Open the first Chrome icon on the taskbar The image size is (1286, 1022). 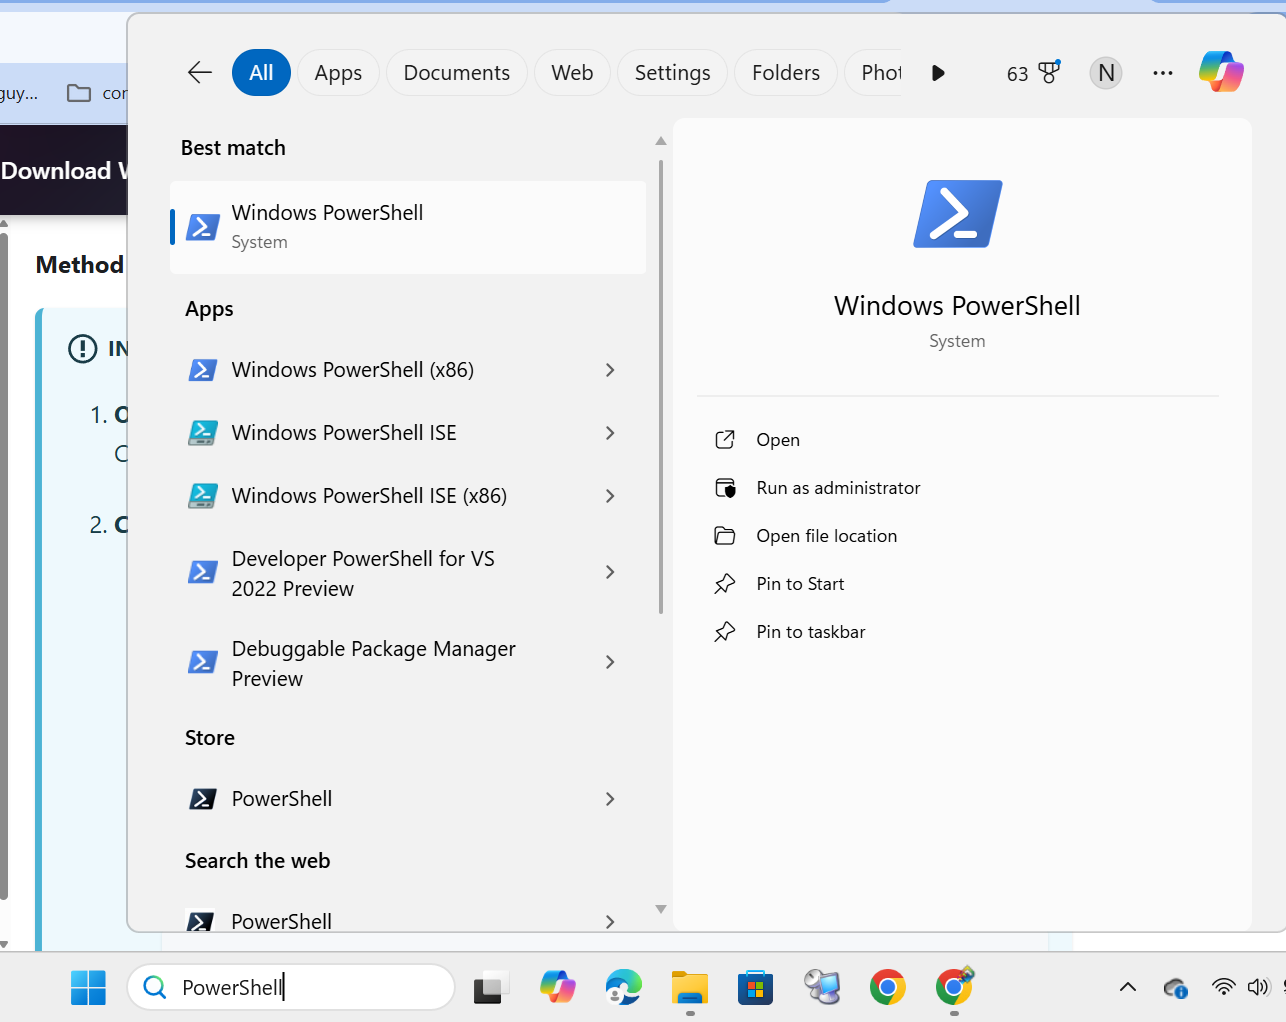(887, 988)
